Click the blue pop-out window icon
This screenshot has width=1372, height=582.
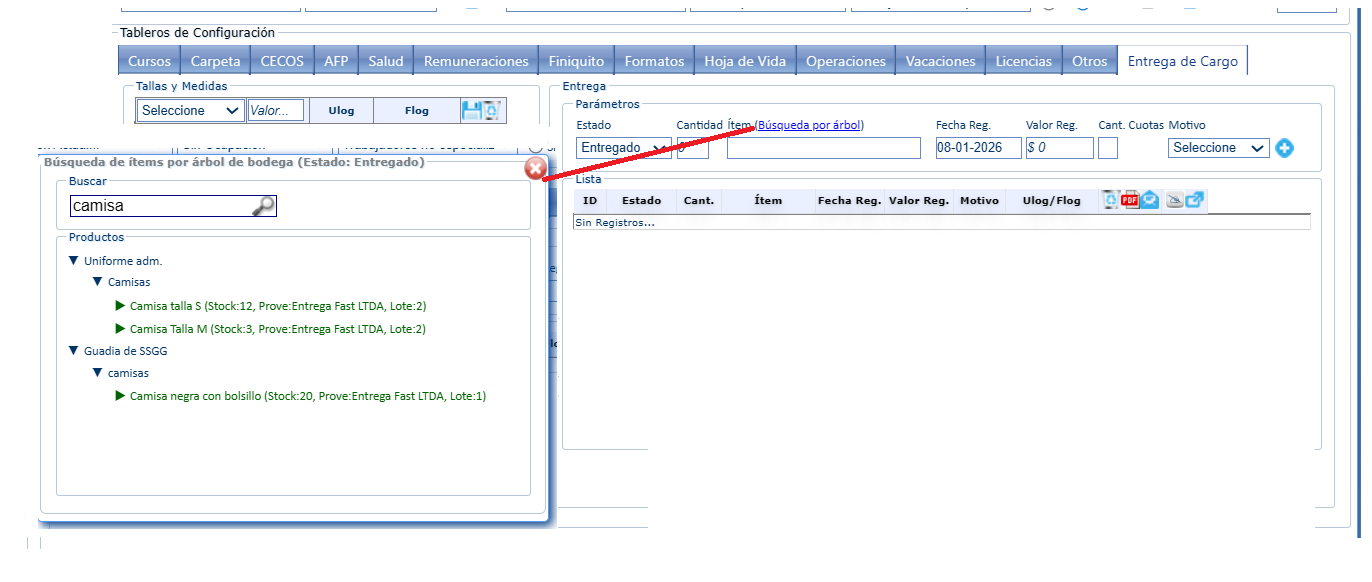click(1195, 200)
